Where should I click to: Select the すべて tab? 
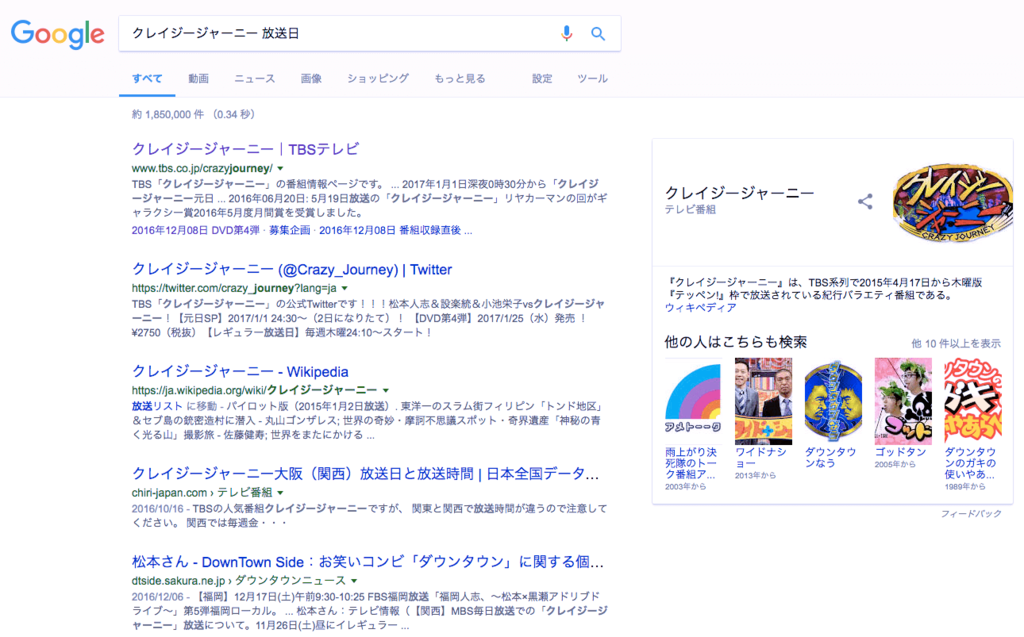point(147,78)
